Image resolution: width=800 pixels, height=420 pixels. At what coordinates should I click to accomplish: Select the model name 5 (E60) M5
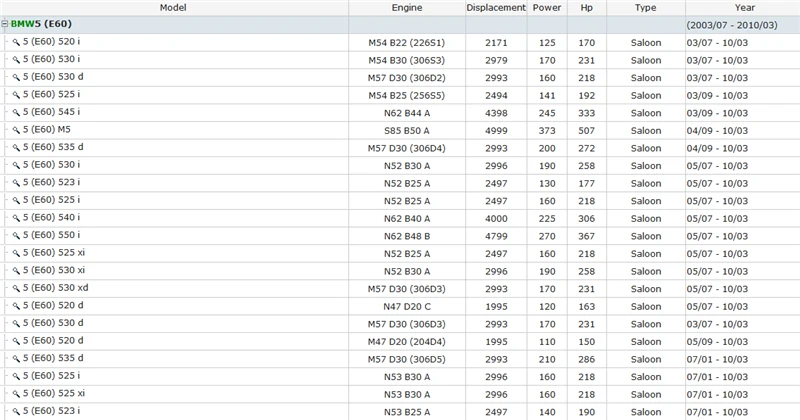tap(46, 130)
